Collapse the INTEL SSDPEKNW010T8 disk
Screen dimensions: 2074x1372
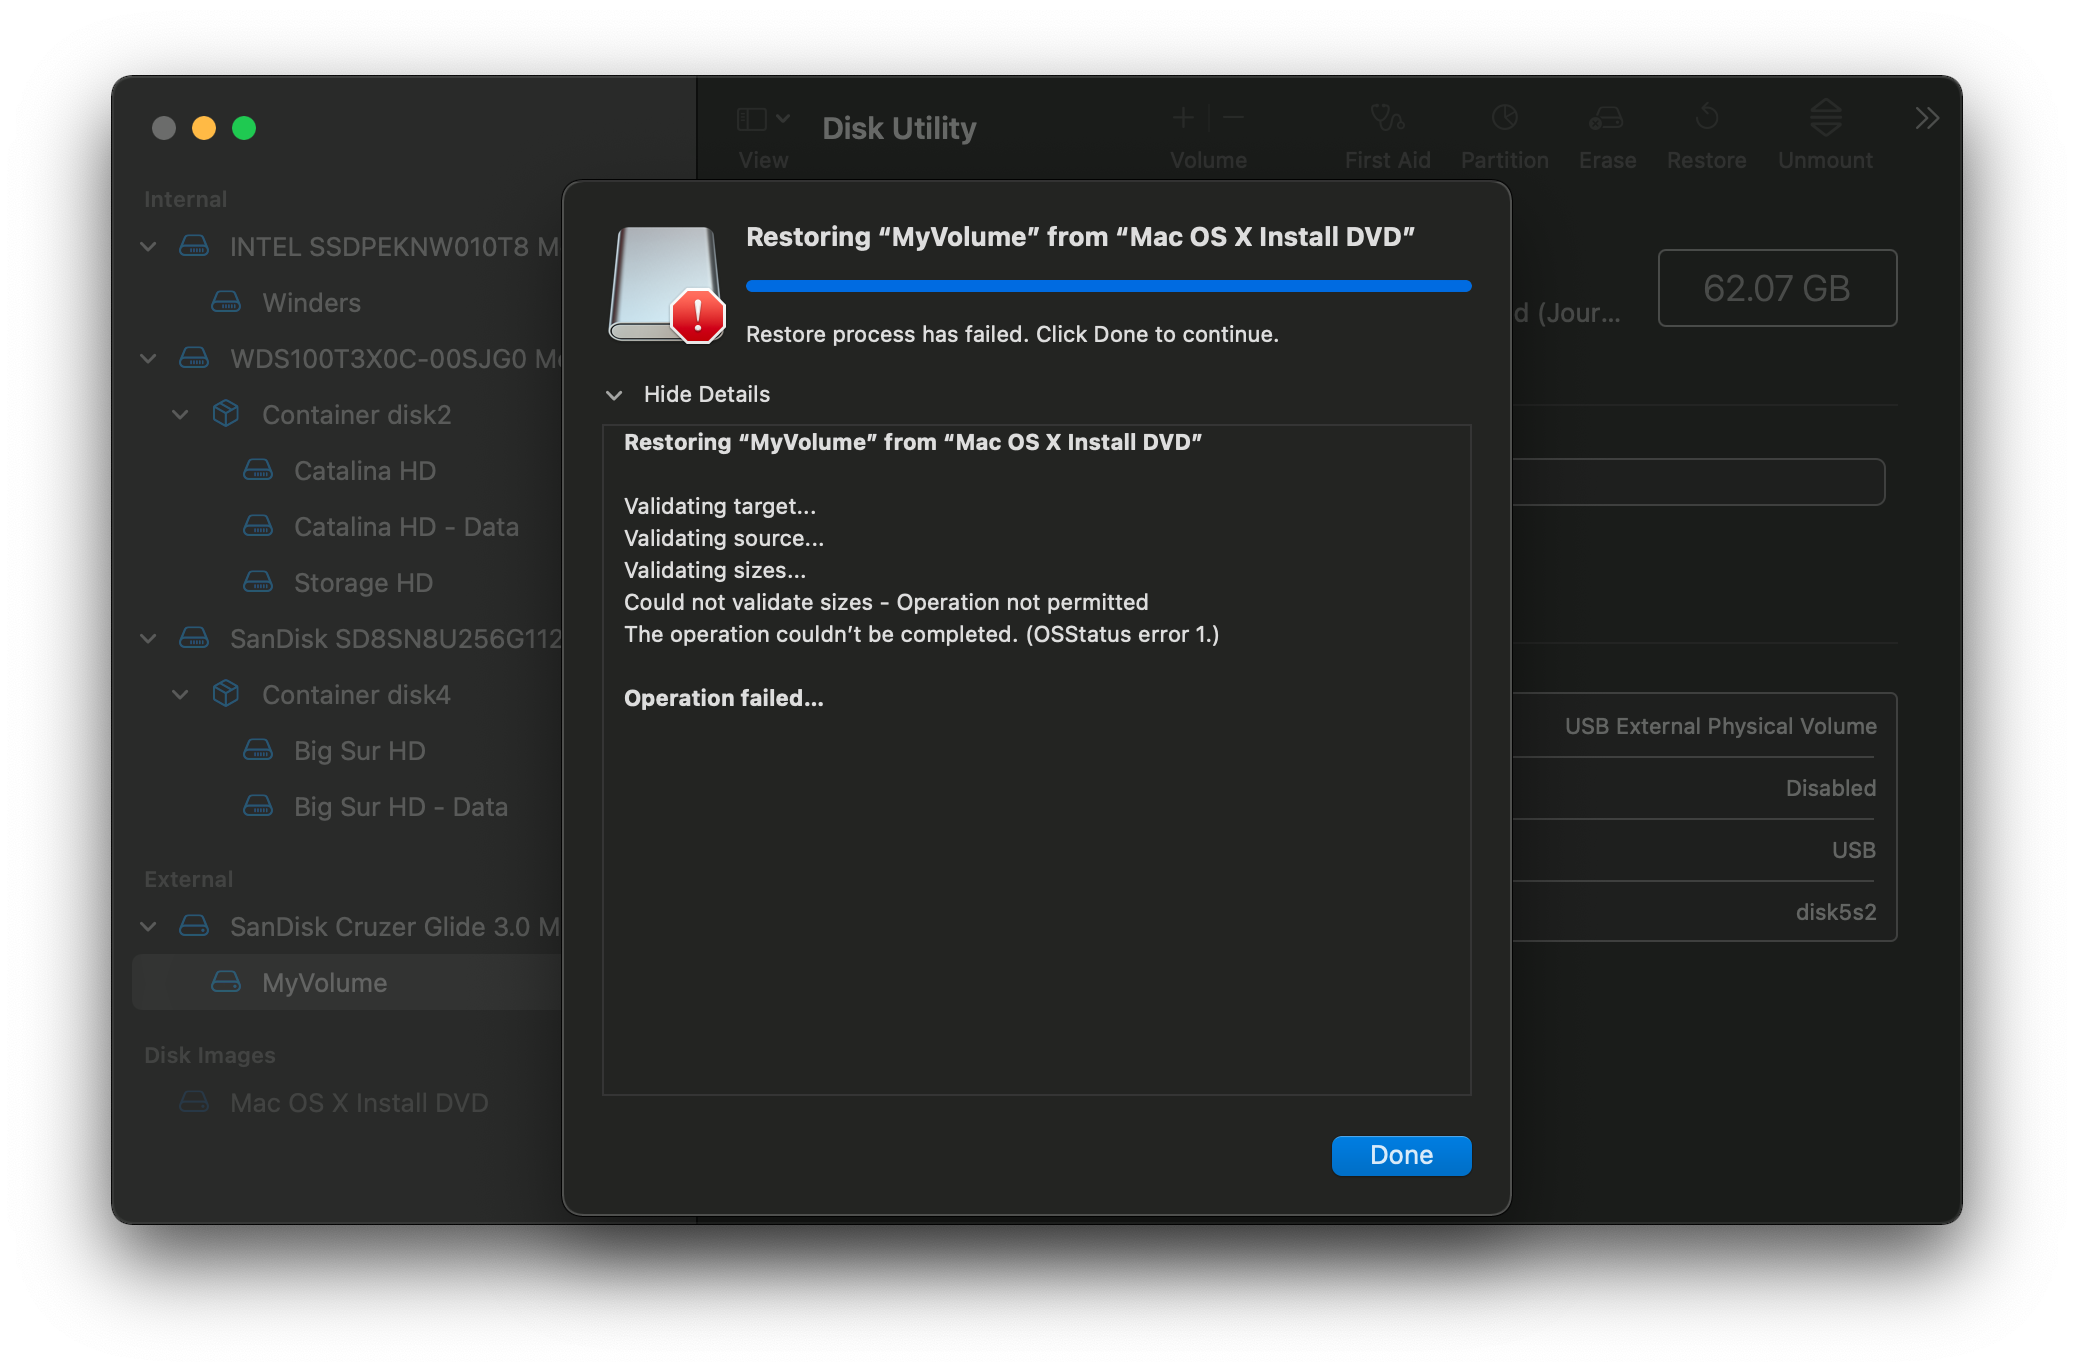click(148, 246)
